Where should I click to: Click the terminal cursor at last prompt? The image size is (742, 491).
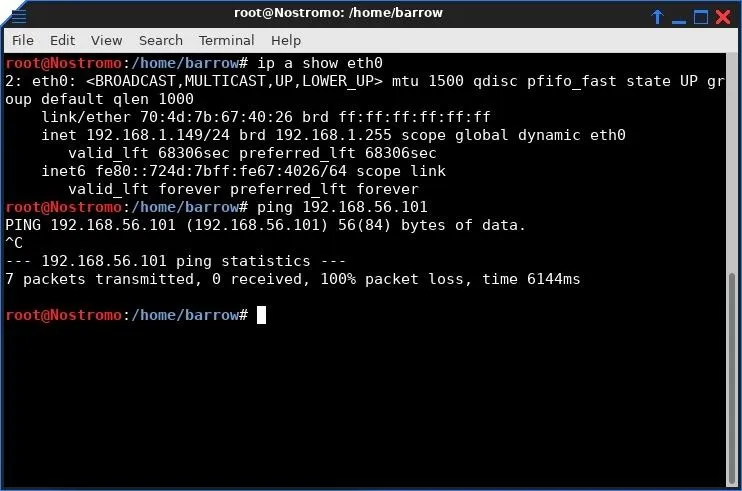261,315
